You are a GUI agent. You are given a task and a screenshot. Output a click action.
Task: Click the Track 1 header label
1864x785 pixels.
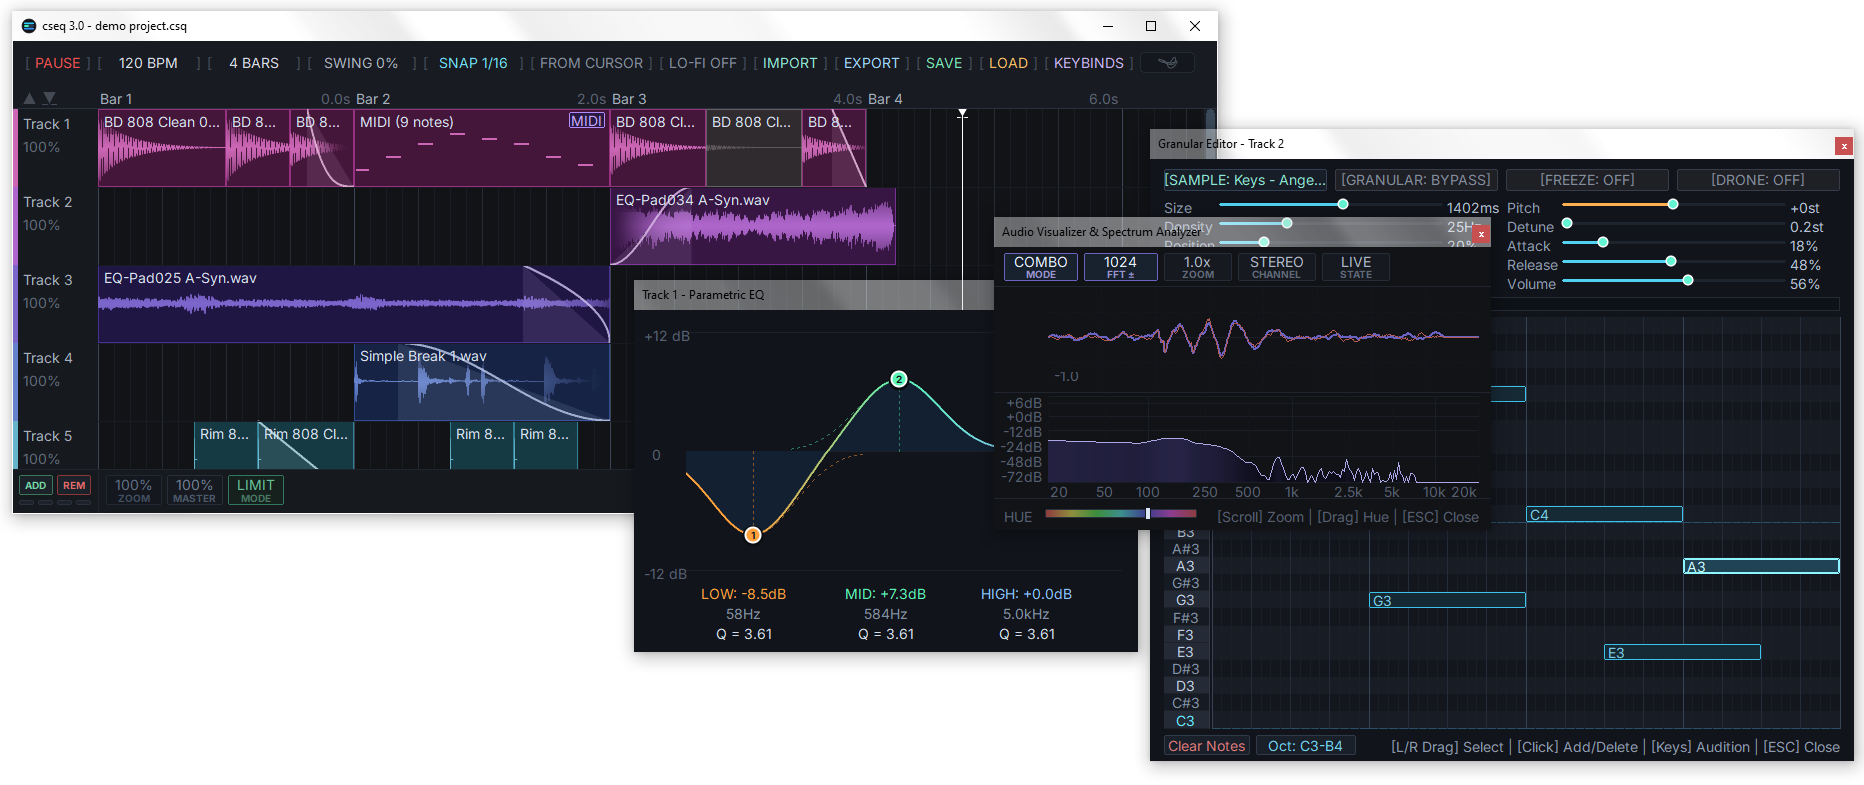(47, 124)
